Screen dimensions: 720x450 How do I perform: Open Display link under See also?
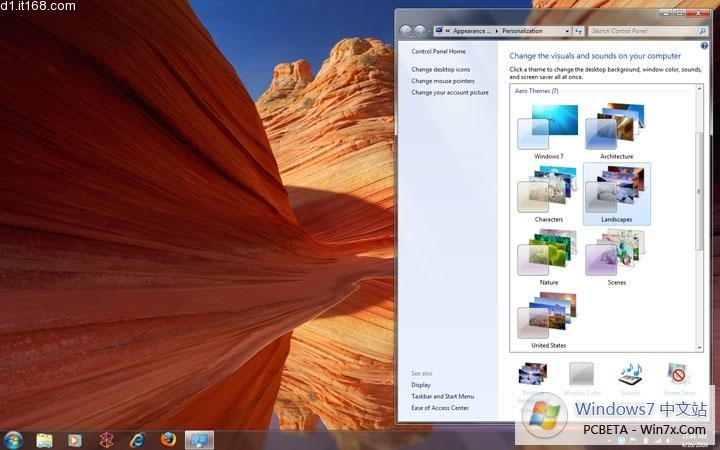[x=421, y=385]
